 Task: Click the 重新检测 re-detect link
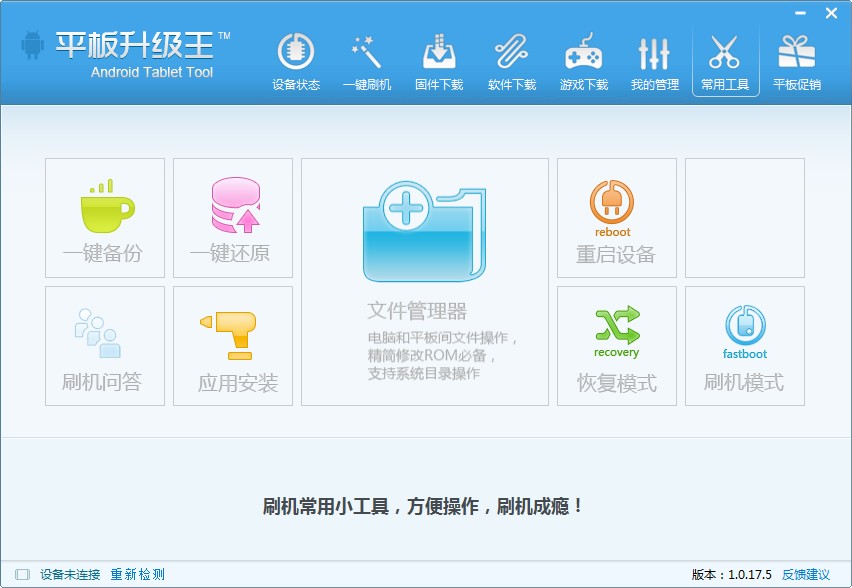(137, 574)
